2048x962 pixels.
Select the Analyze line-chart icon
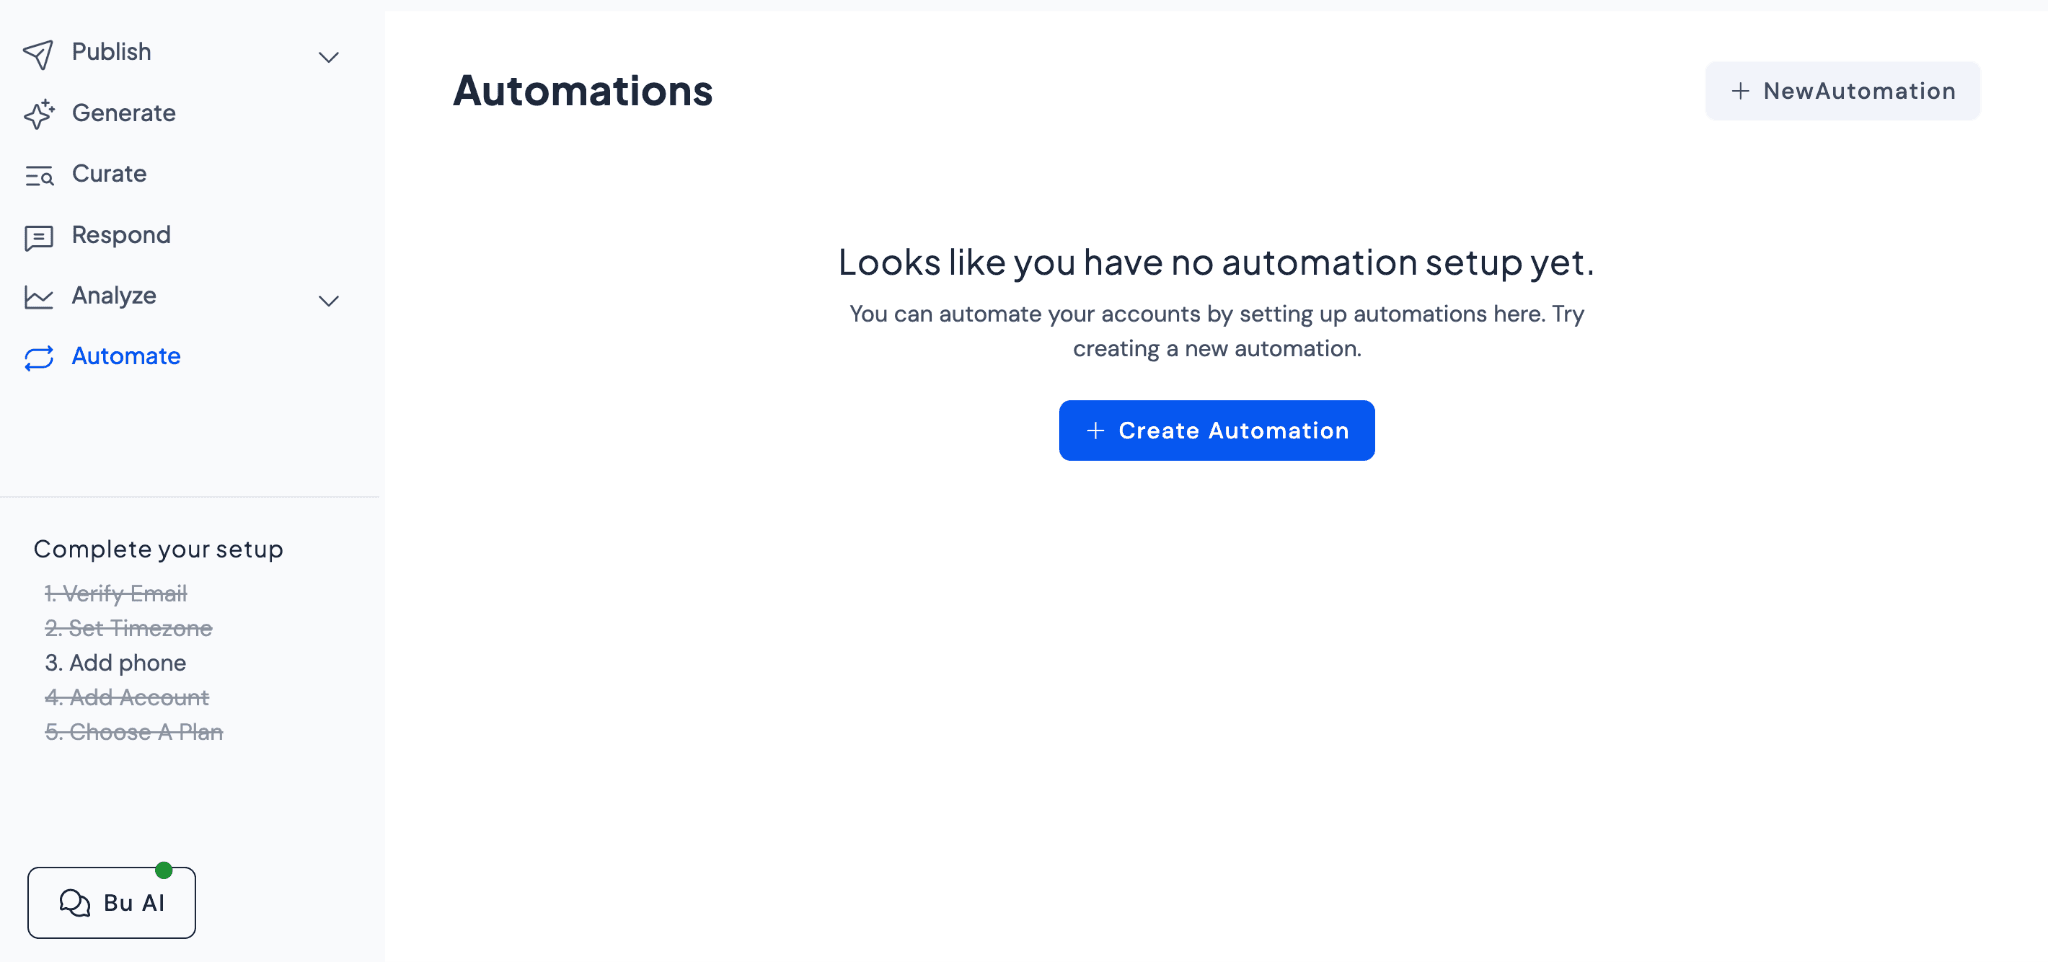(x=40, y=297)
